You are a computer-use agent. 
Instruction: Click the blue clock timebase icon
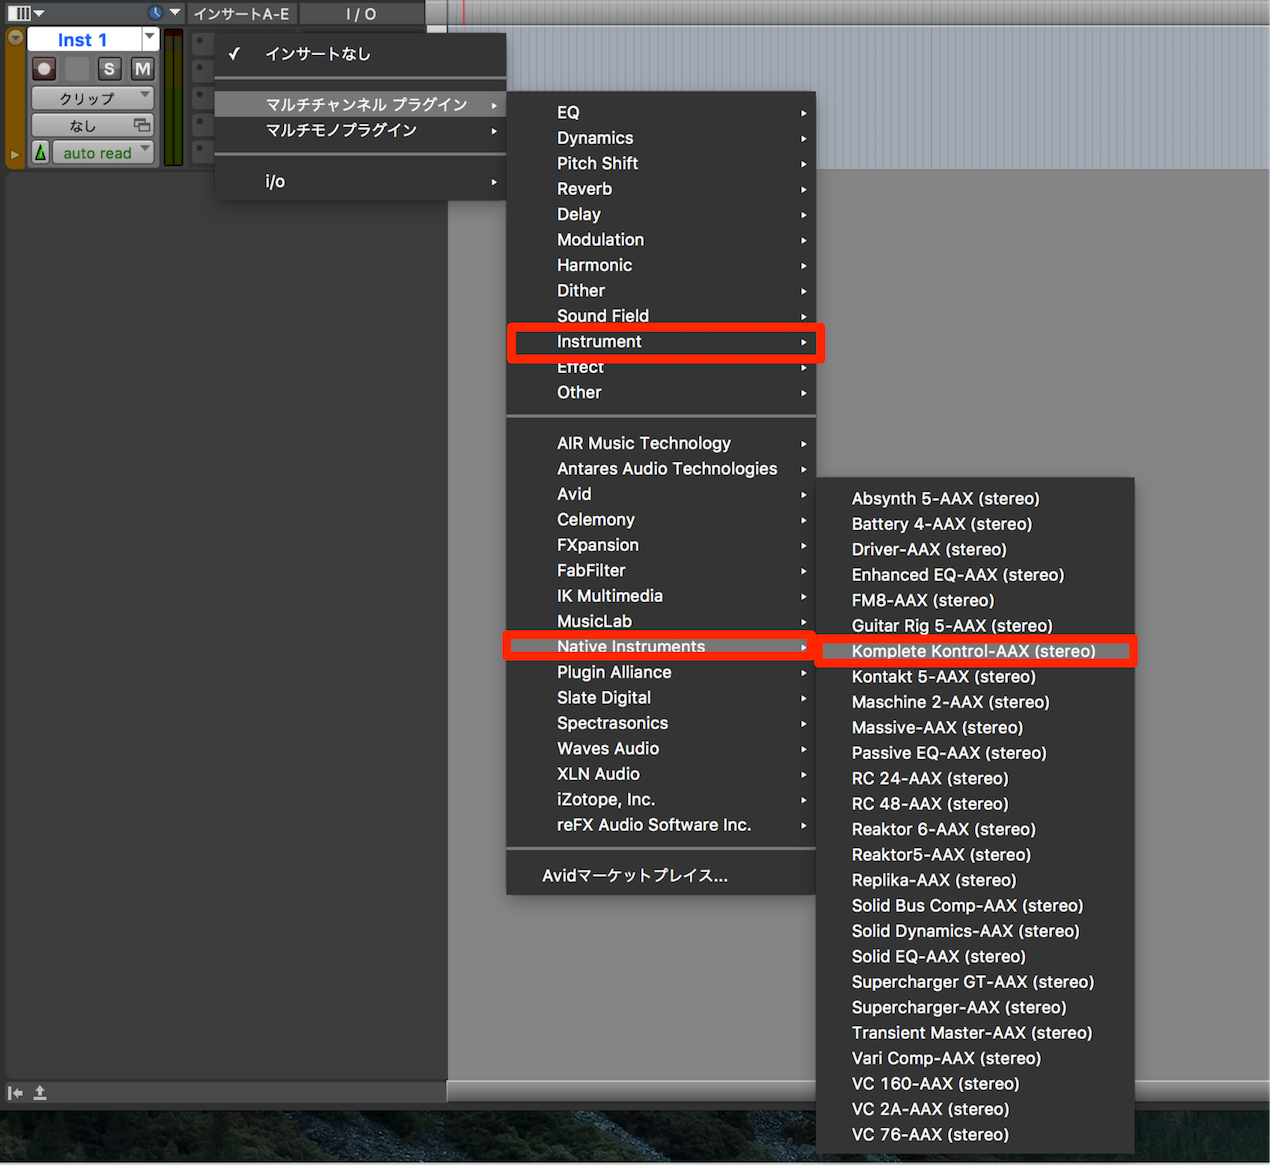coord(155,13)
